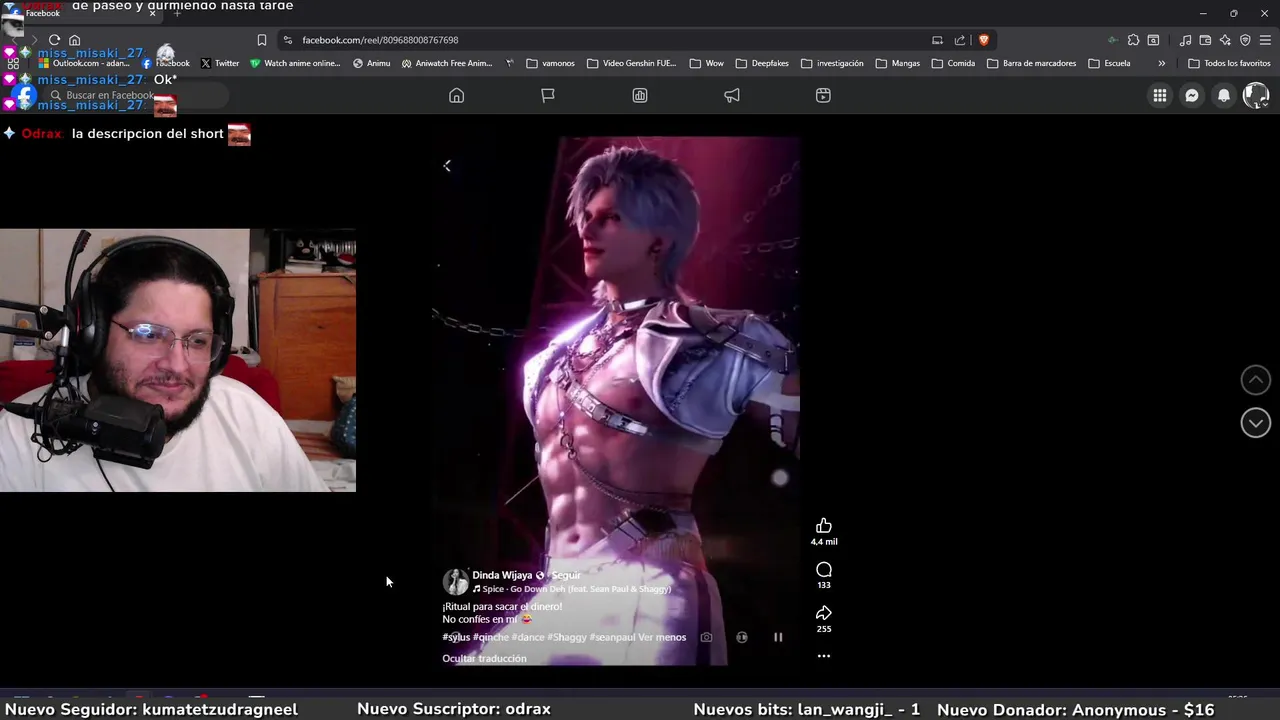Viewport: 1280px width, 720px height.
Task: Open the #seanpaul hashtag
Action: (x=612, y=637)
